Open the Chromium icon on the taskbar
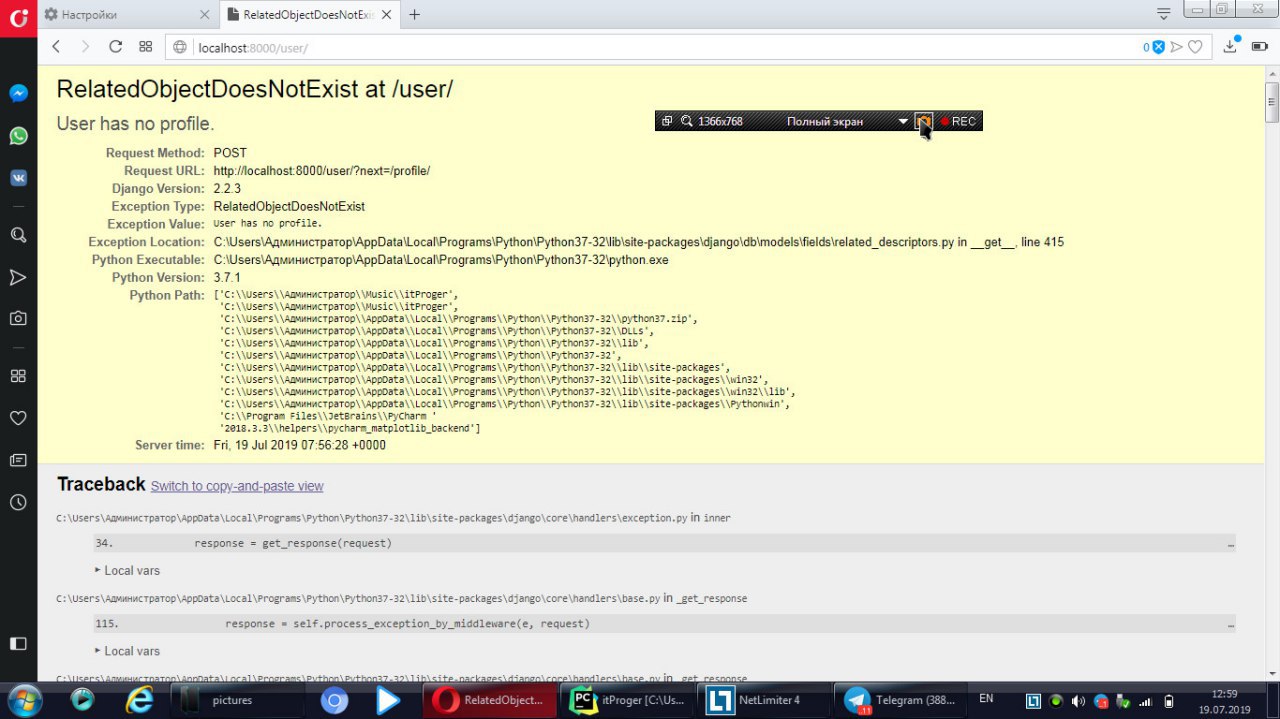This screenshot has height=719, width=1280. 334,700
